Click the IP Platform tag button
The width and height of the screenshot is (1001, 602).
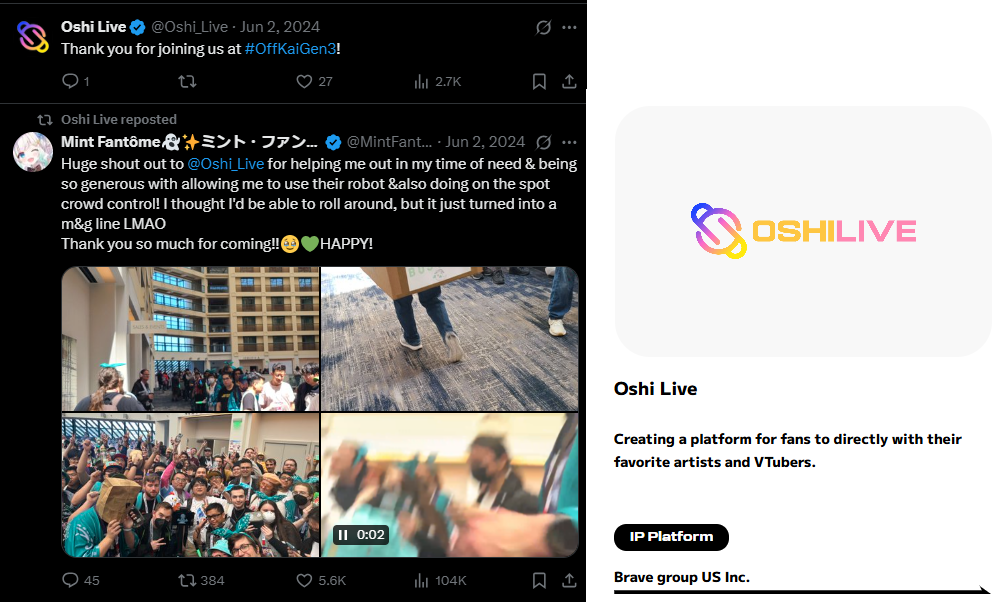(x=671, y=537)
